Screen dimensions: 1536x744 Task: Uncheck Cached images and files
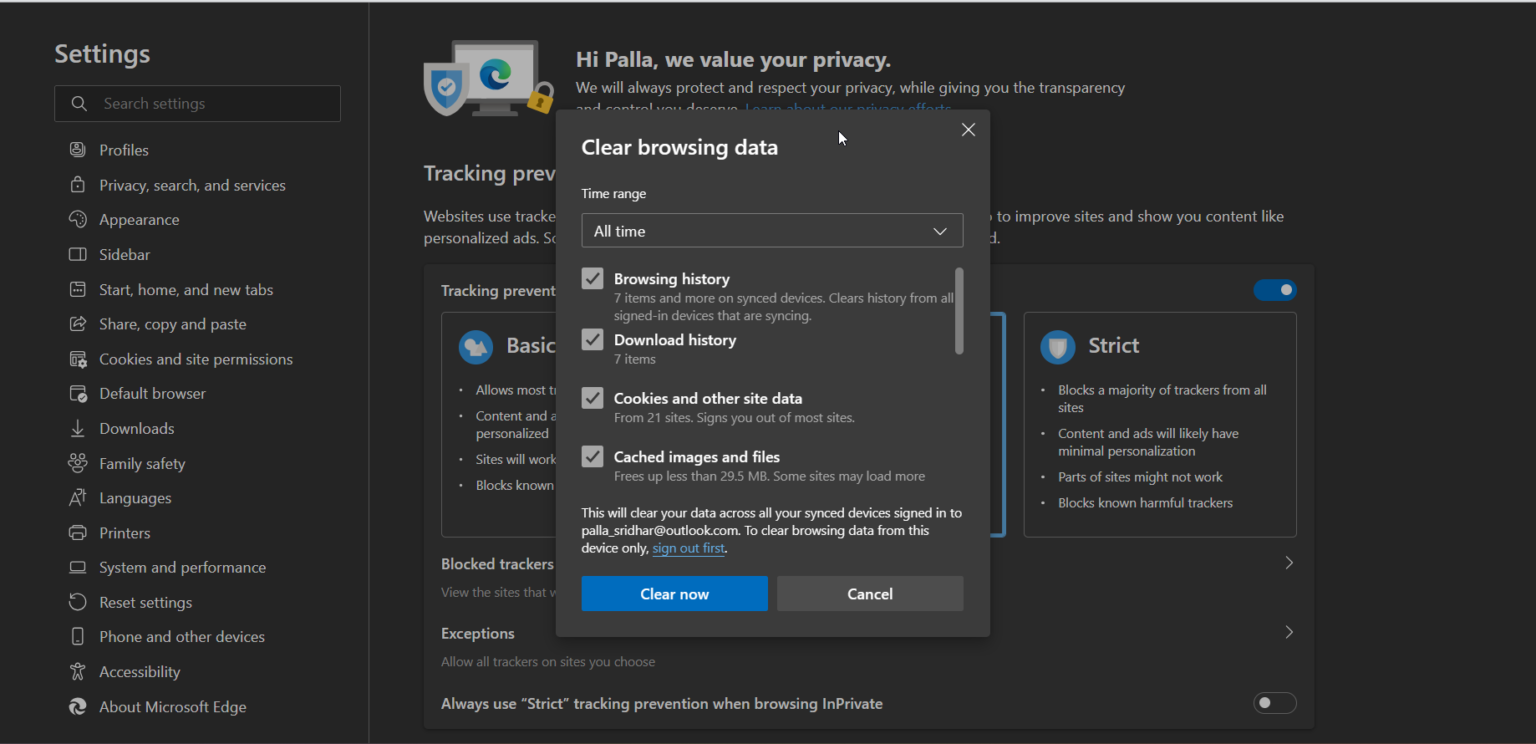pyautogui.click(x=592, y=456)
